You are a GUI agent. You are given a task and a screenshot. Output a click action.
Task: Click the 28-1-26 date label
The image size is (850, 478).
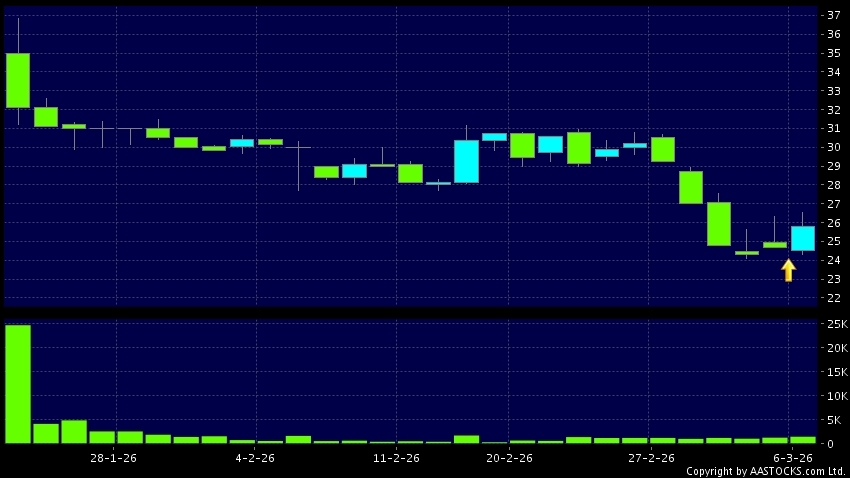click(x=114, y=457)
